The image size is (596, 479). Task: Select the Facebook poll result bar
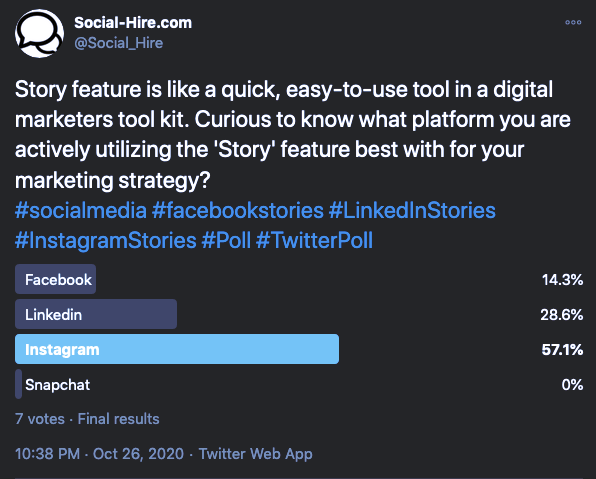tap(55, 279)
